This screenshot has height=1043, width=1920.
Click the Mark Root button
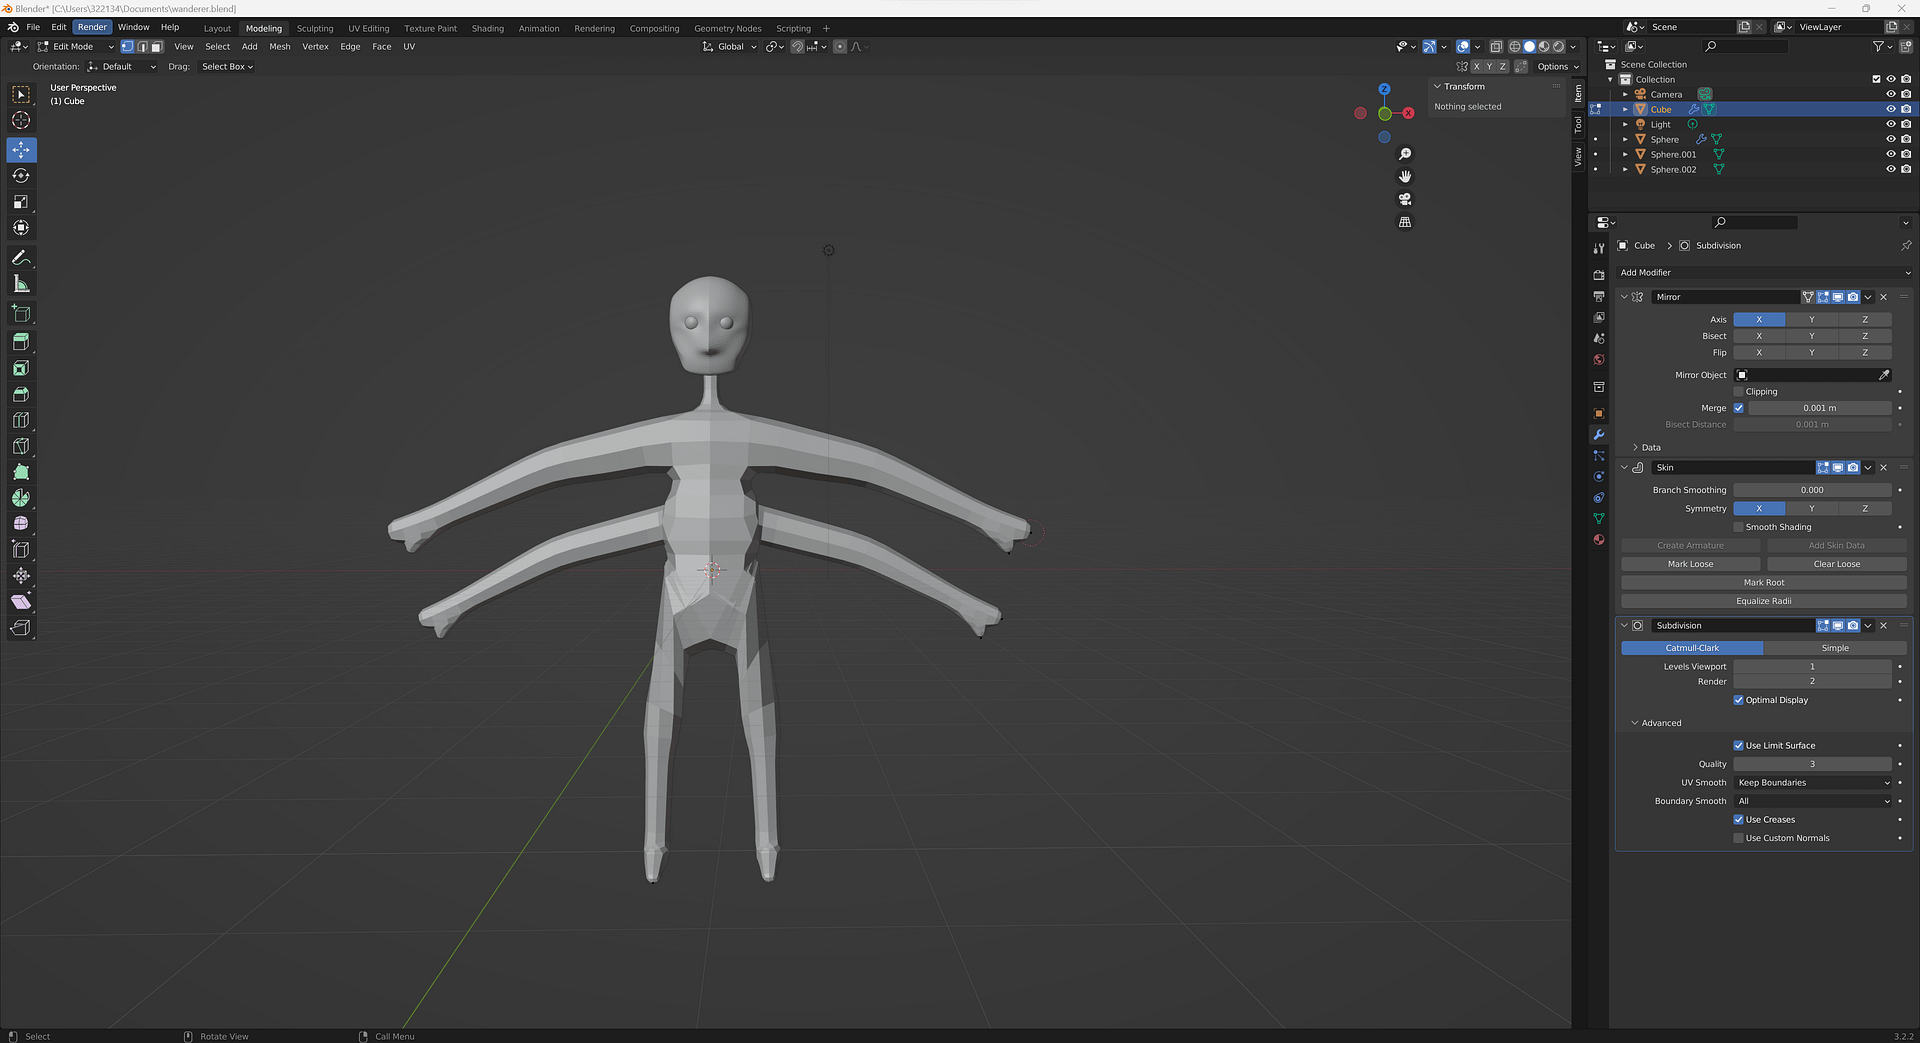coord(1763,582)
